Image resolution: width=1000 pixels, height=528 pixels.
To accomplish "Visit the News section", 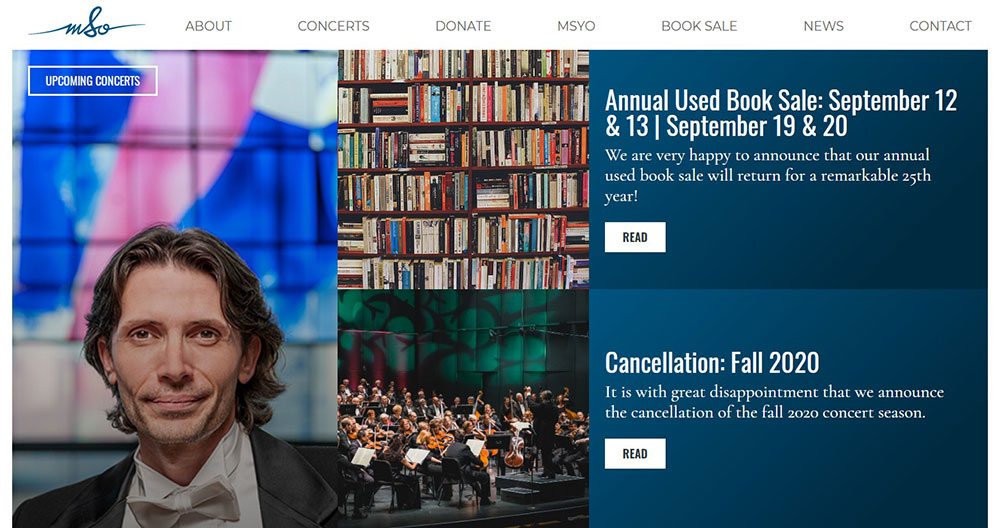I will pyautogui.click(x=823, y=26).
